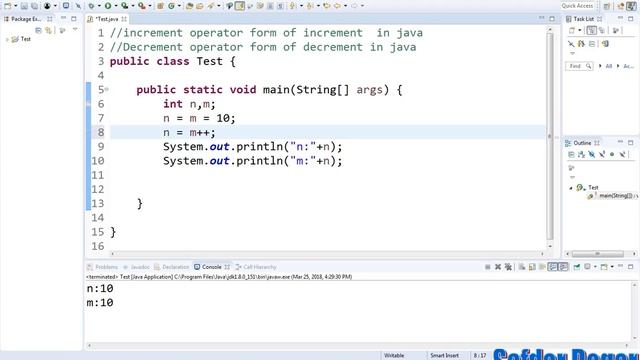This screenshot has width=640, height=360.
Task: Click Outline horizontal scrollbar thumb
Action: tap(598, 254)
